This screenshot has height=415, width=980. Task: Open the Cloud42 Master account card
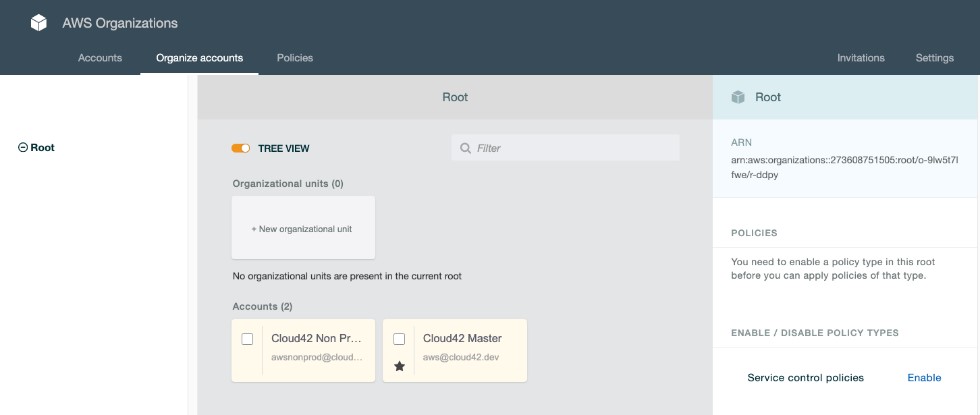coord(455,351)
